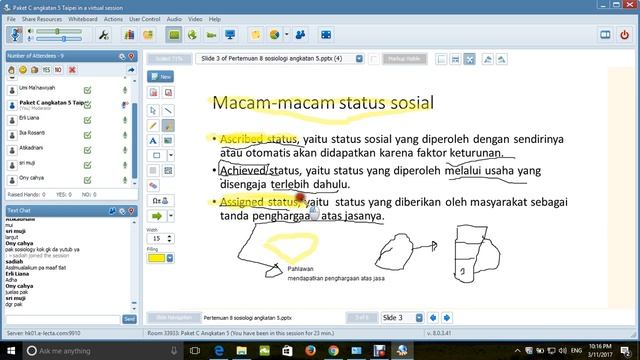Viewport: 640px width, 360px height.
Task: Open the Audio menu
Action: [x=174, y=19]
